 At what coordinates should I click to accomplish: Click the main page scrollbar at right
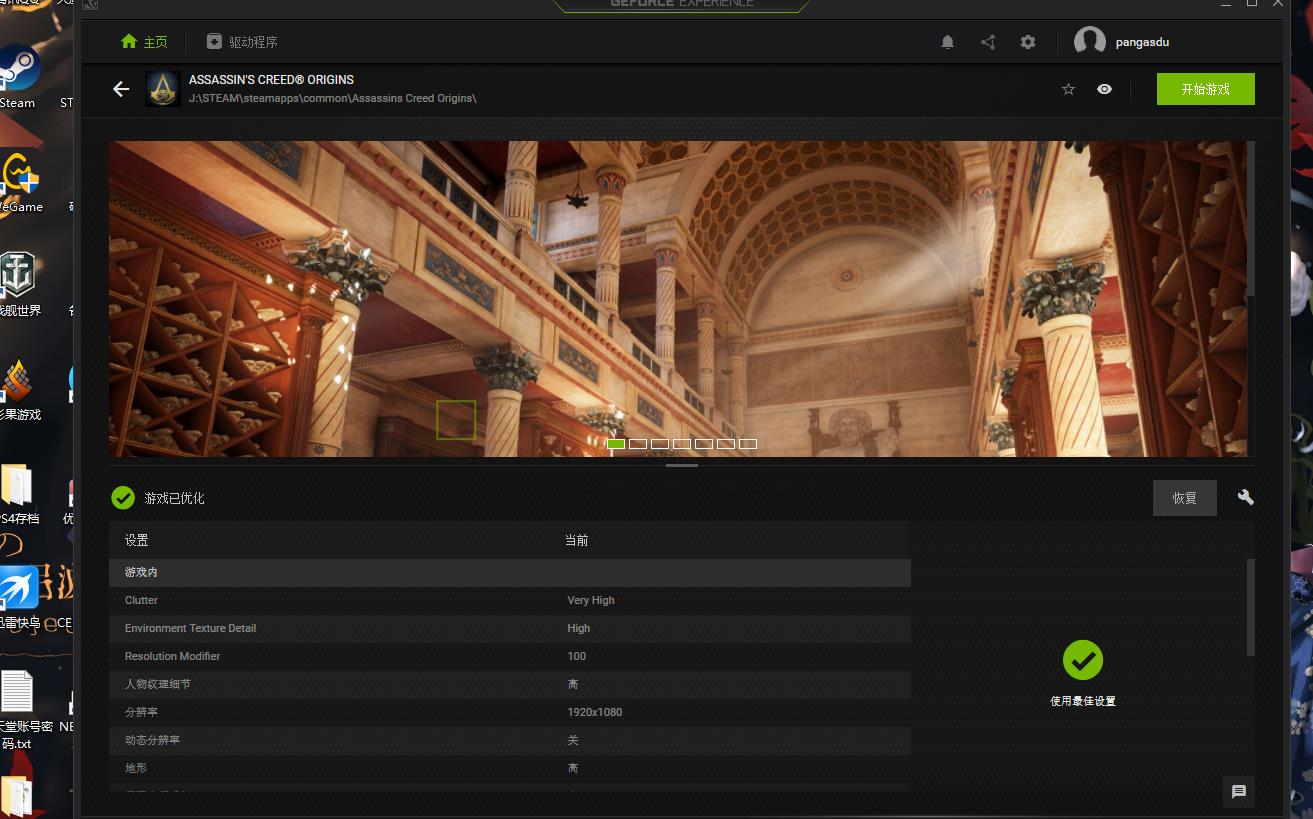tap(1250, 218)
